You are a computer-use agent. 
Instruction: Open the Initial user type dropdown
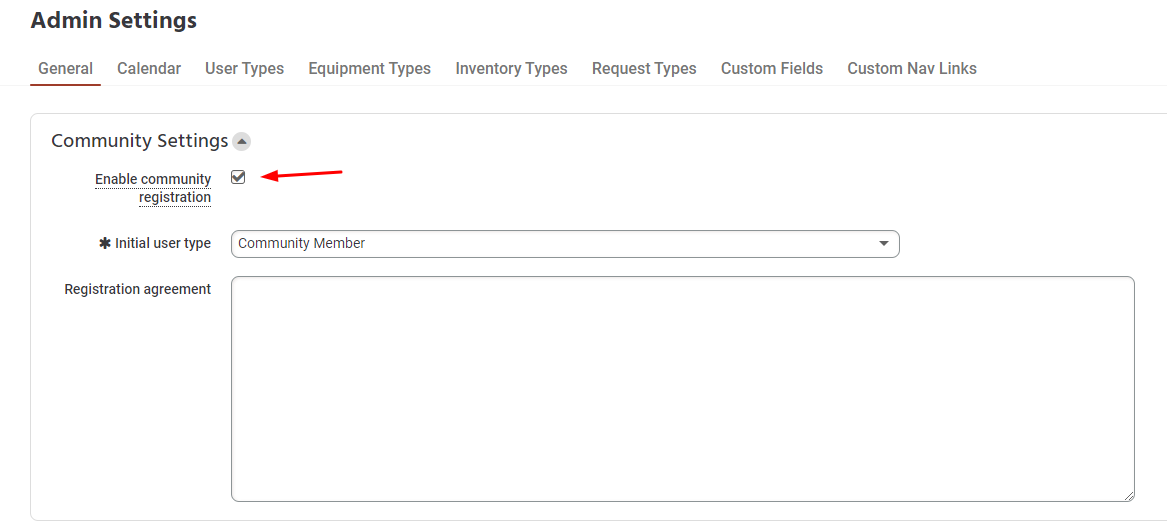pos(564,244)
